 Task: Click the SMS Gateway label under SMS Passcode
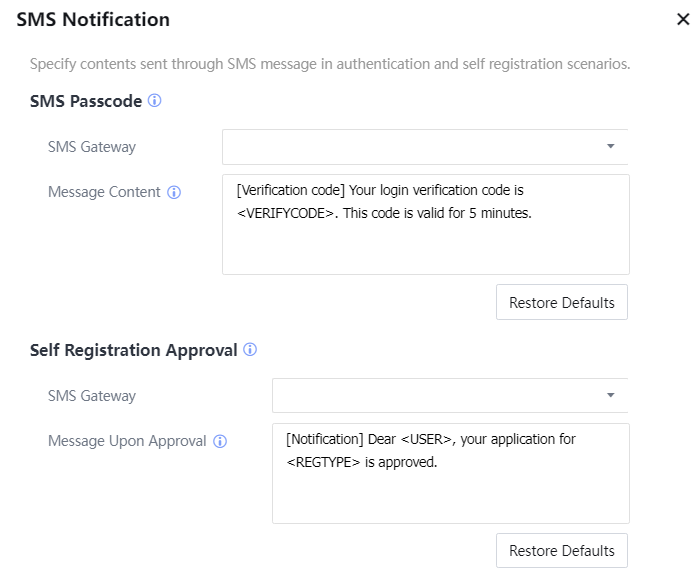point(92,147)
